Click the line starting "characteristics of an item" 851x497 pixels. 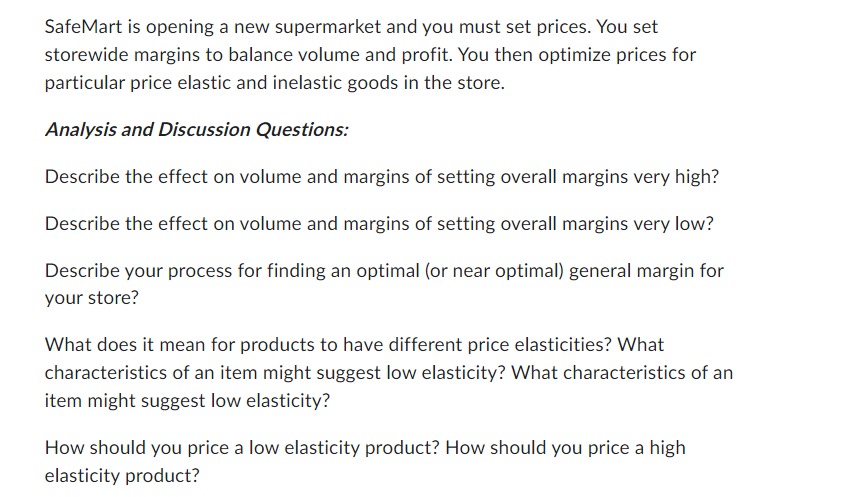[389, 373]
